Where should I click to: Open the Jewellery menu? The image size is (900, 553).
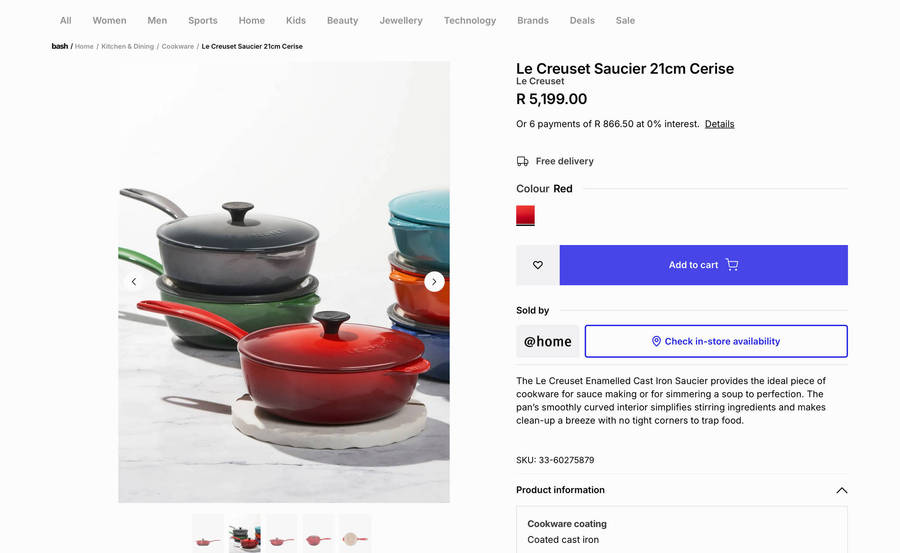[401, 20]
